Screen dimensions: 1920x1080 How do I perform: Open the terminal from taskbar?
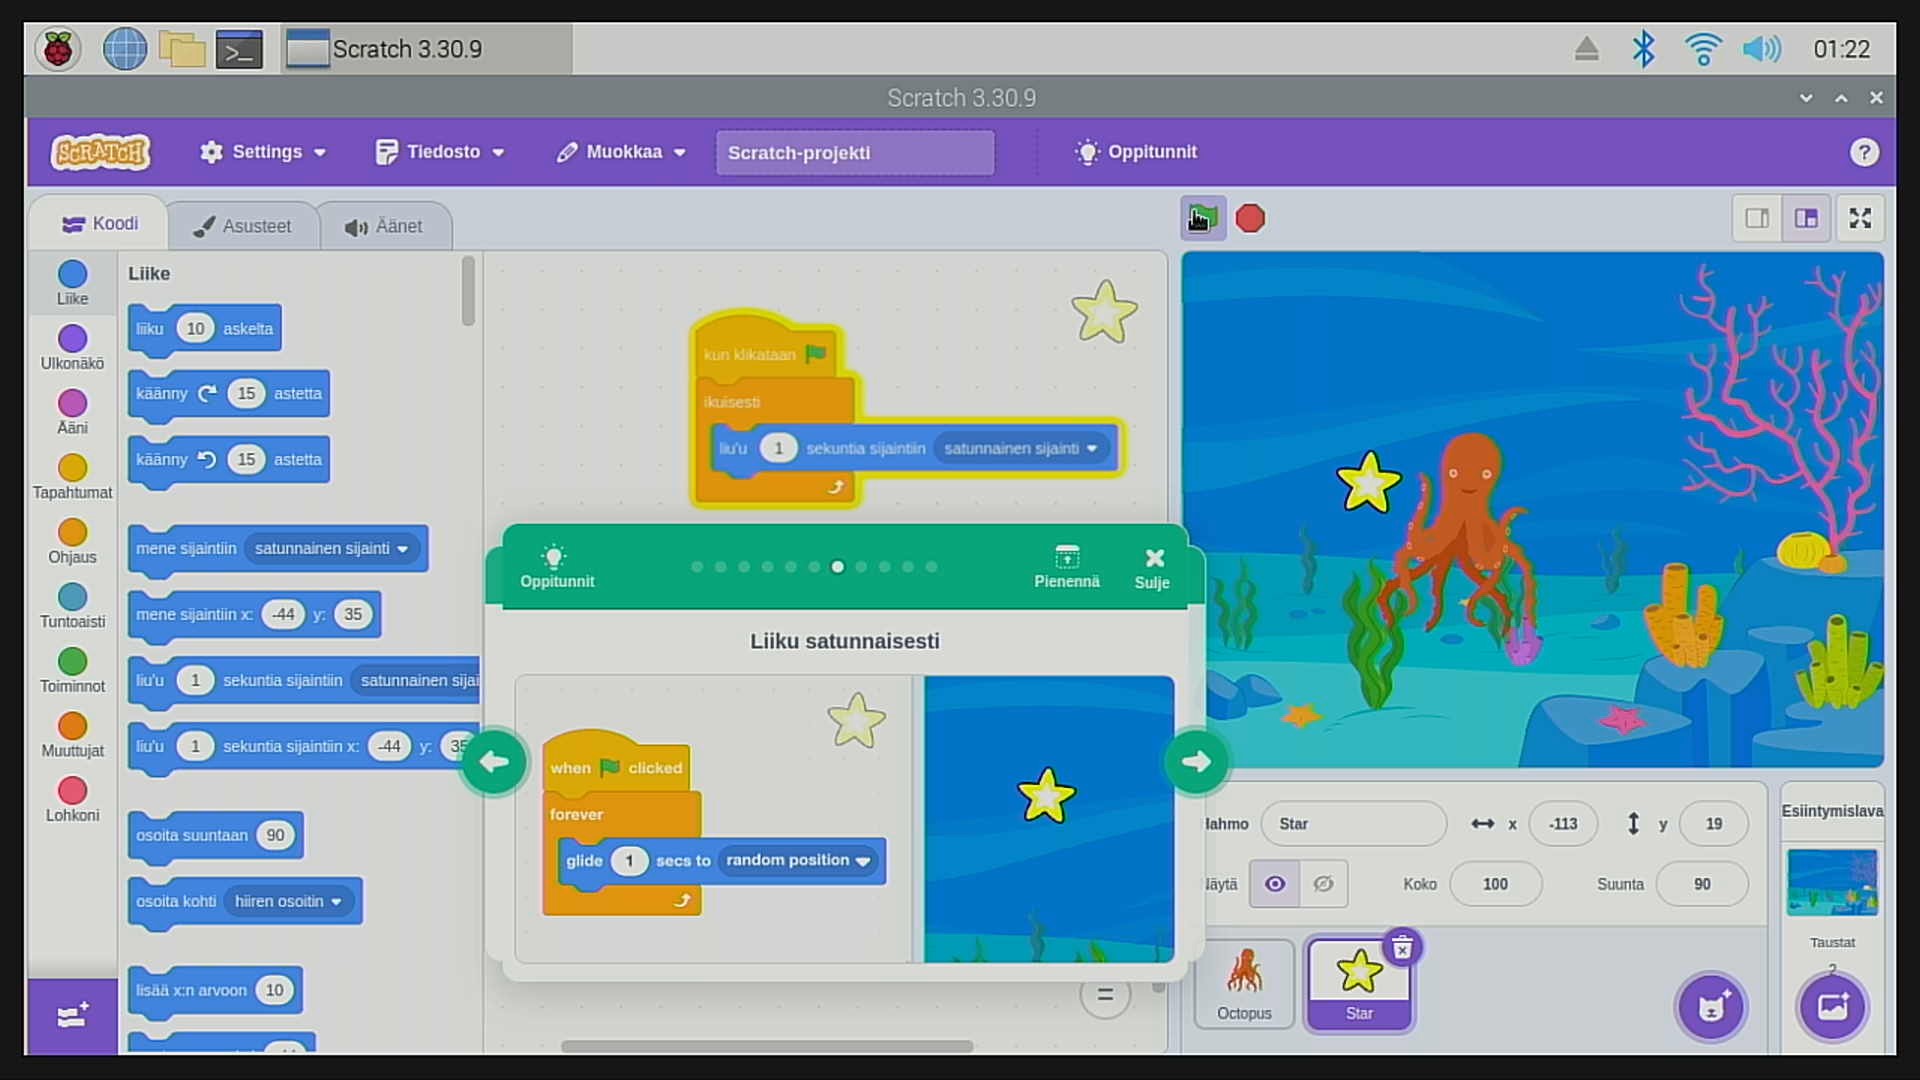coord(239,49)
